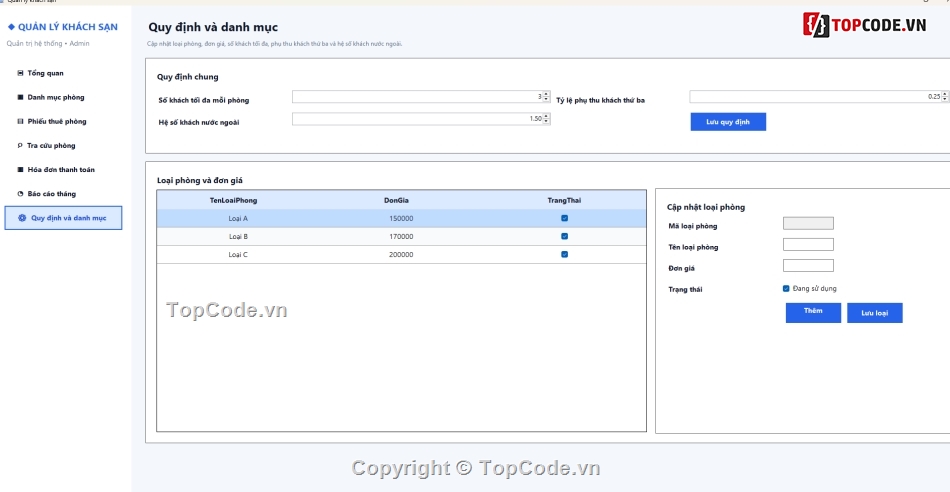Click the QUẢN LÝ KHÁCH SẠN title
Viewport: 950px width, 492px height.
click(x=68, y=27)
